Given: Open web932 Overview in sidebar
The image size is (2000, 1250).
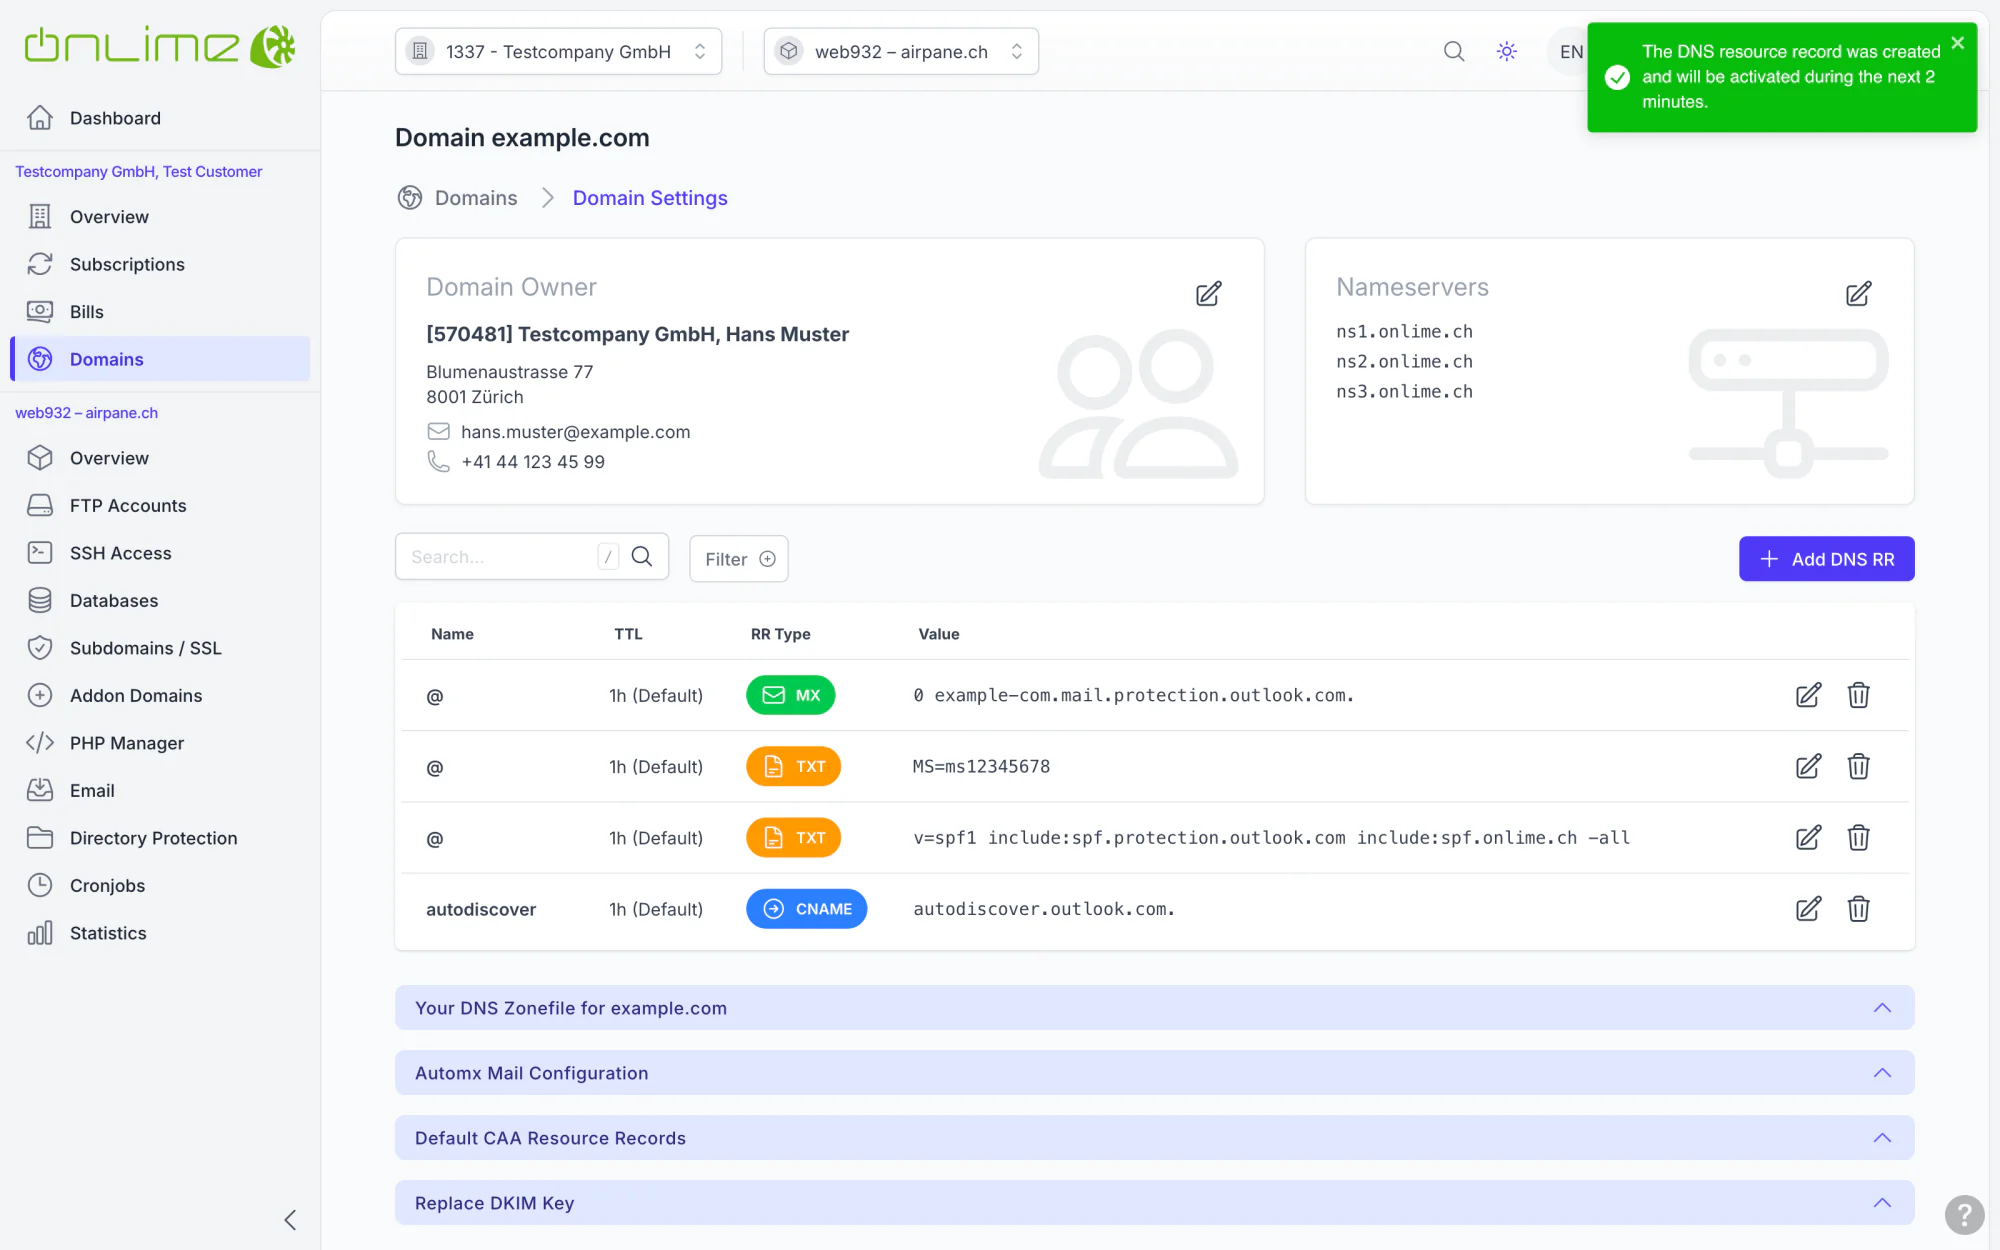Looking at the screenshot, I should (160, 458).
